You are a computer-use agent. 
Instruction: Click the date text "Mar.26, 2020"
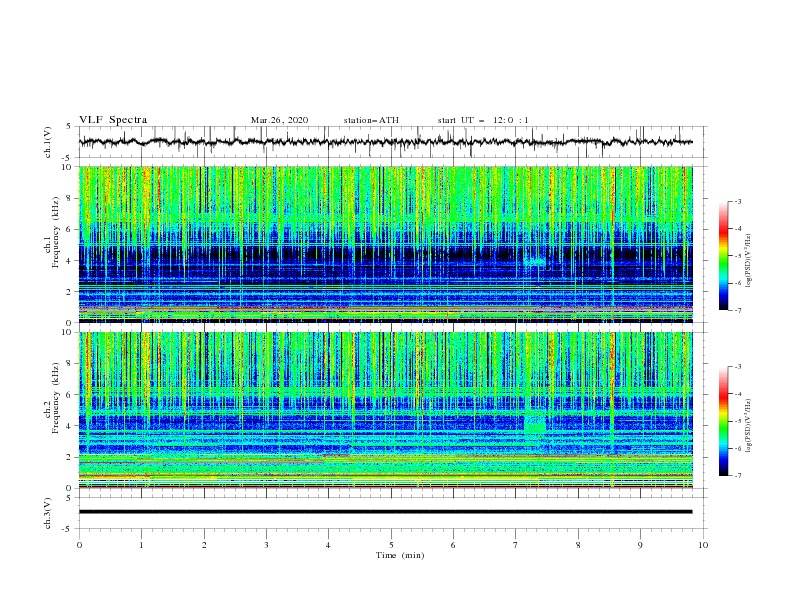(x=279, y=120)
